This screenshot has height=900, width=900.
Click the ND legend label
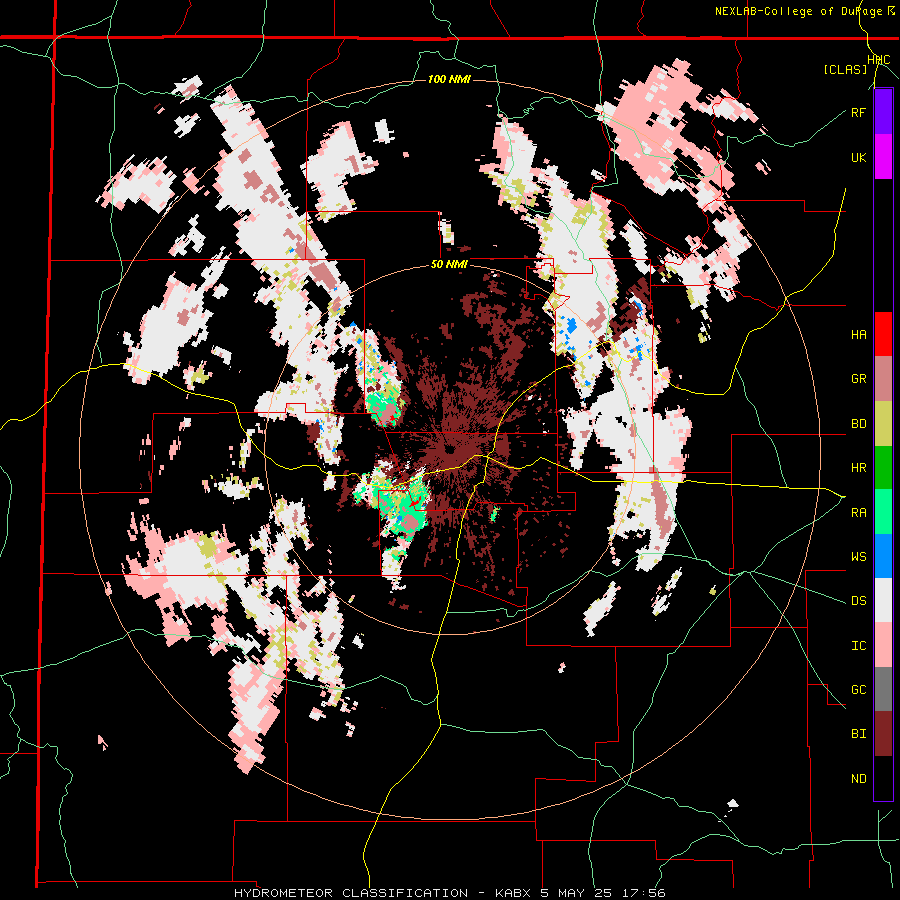pos(858,779)
